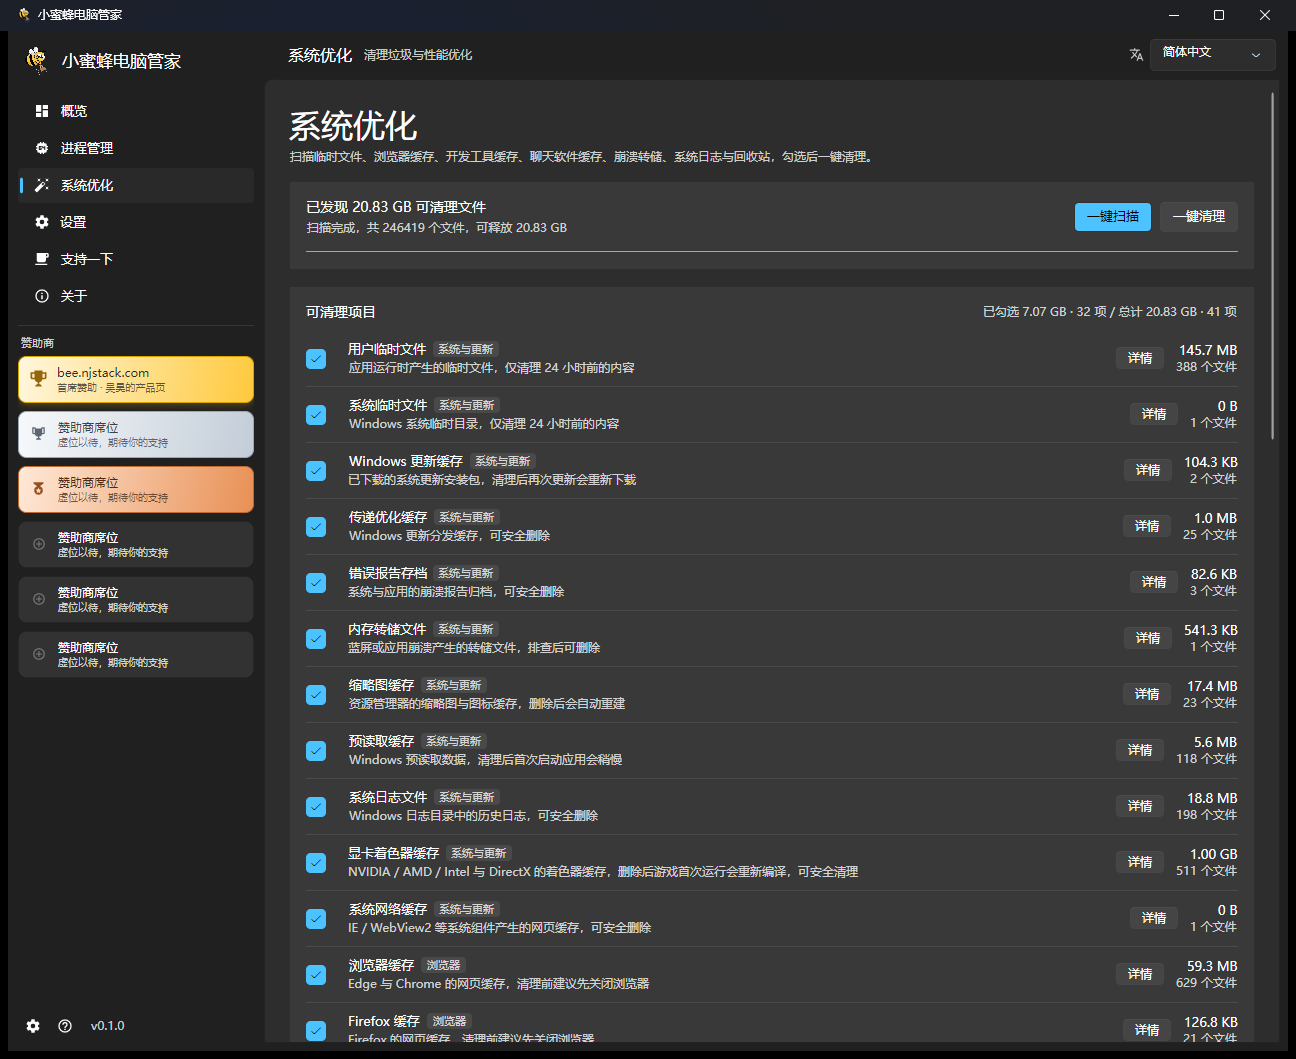This screenshot has width=1296, height=1059.
Task: Open the 简体中文 language dropdown
Action: click(x=1212, y=54)
